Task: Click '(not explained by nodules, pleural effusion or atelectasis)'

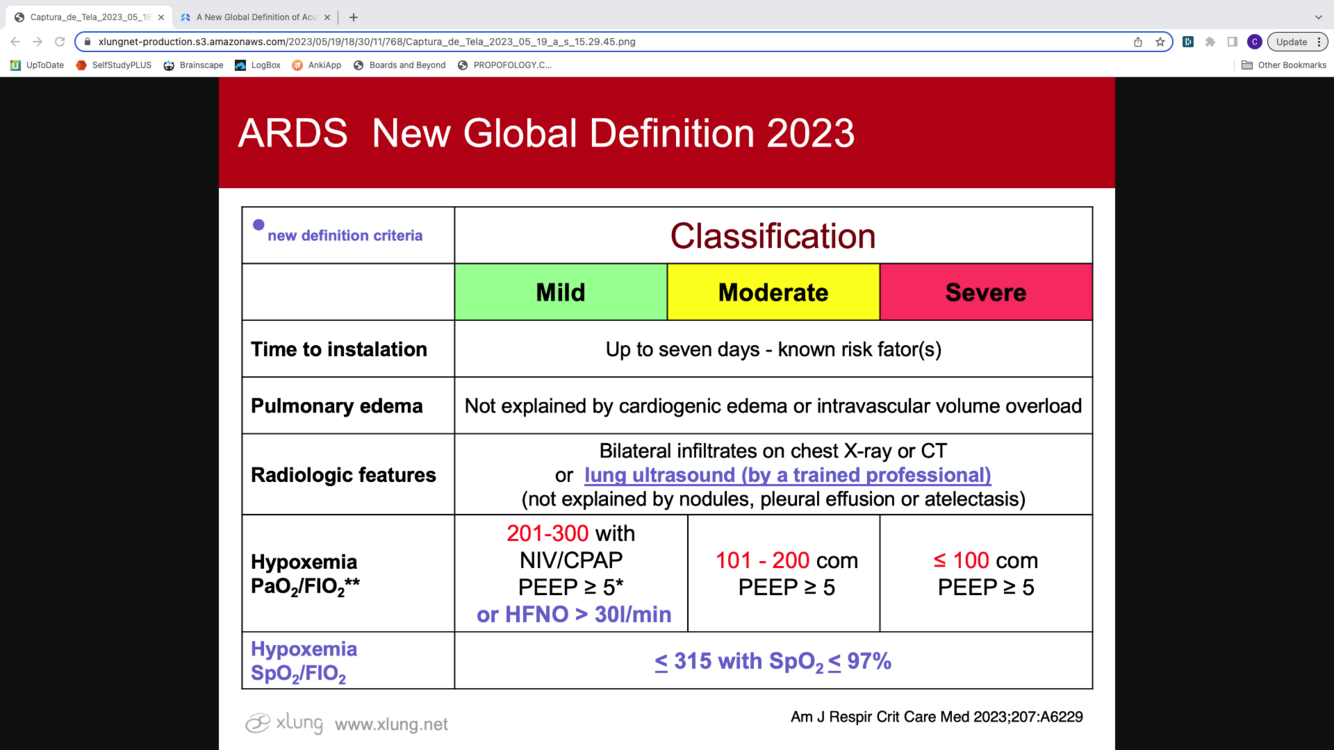Action: click(x=773, y=499)
